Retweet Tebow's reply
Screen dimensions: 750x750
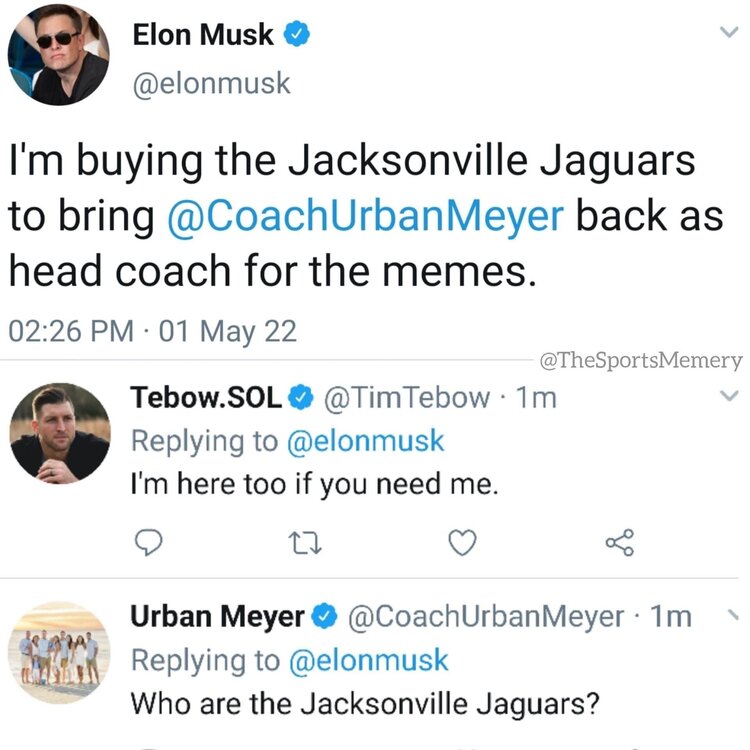[x=301, y=543]
